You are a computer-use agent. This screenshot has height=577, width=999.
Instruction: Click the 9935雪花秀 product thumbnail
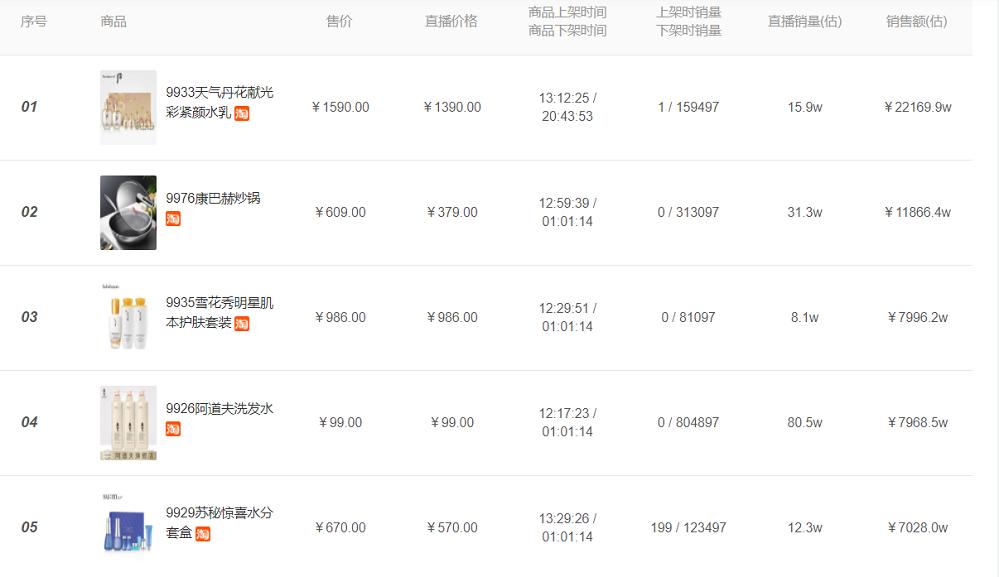click(x=127, y=320)
